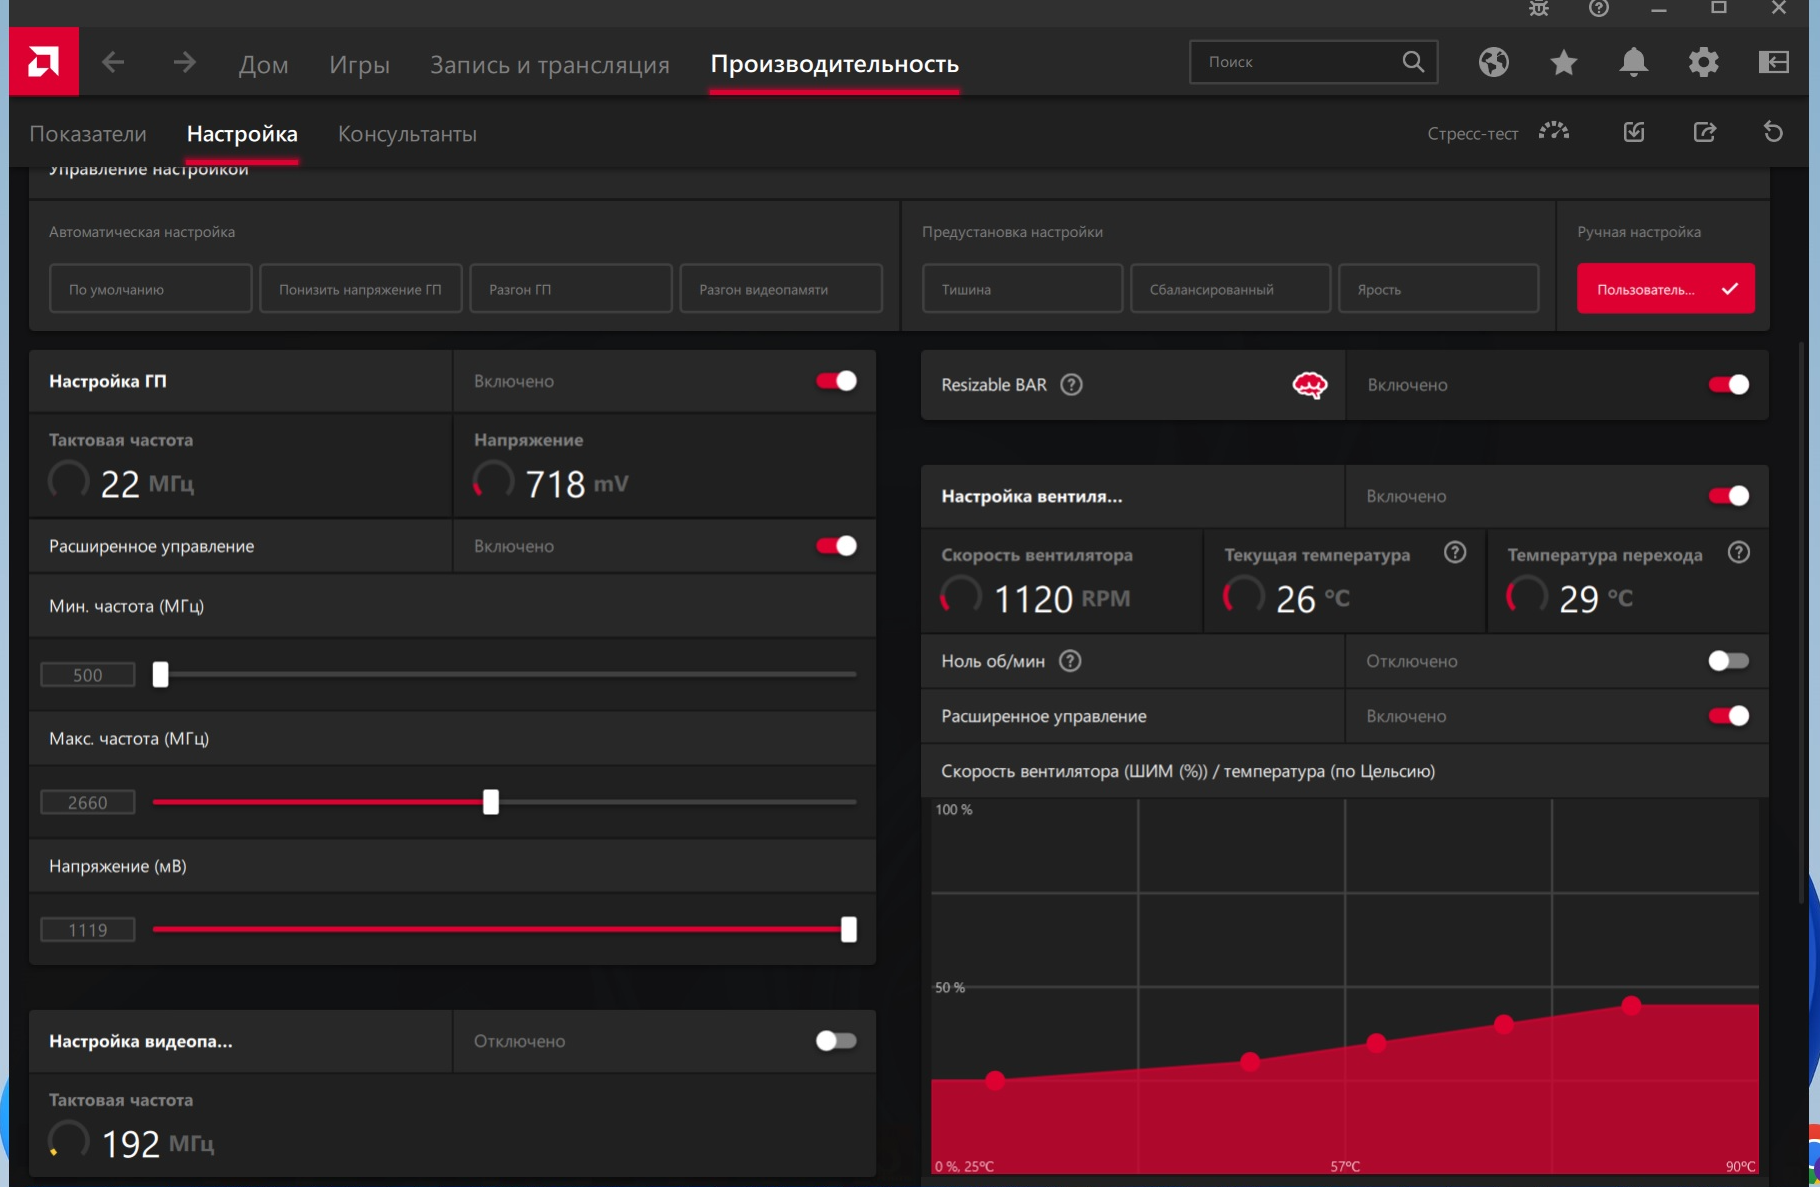
Task: Open favorites star icon
Action: [x=1564, y=62]
